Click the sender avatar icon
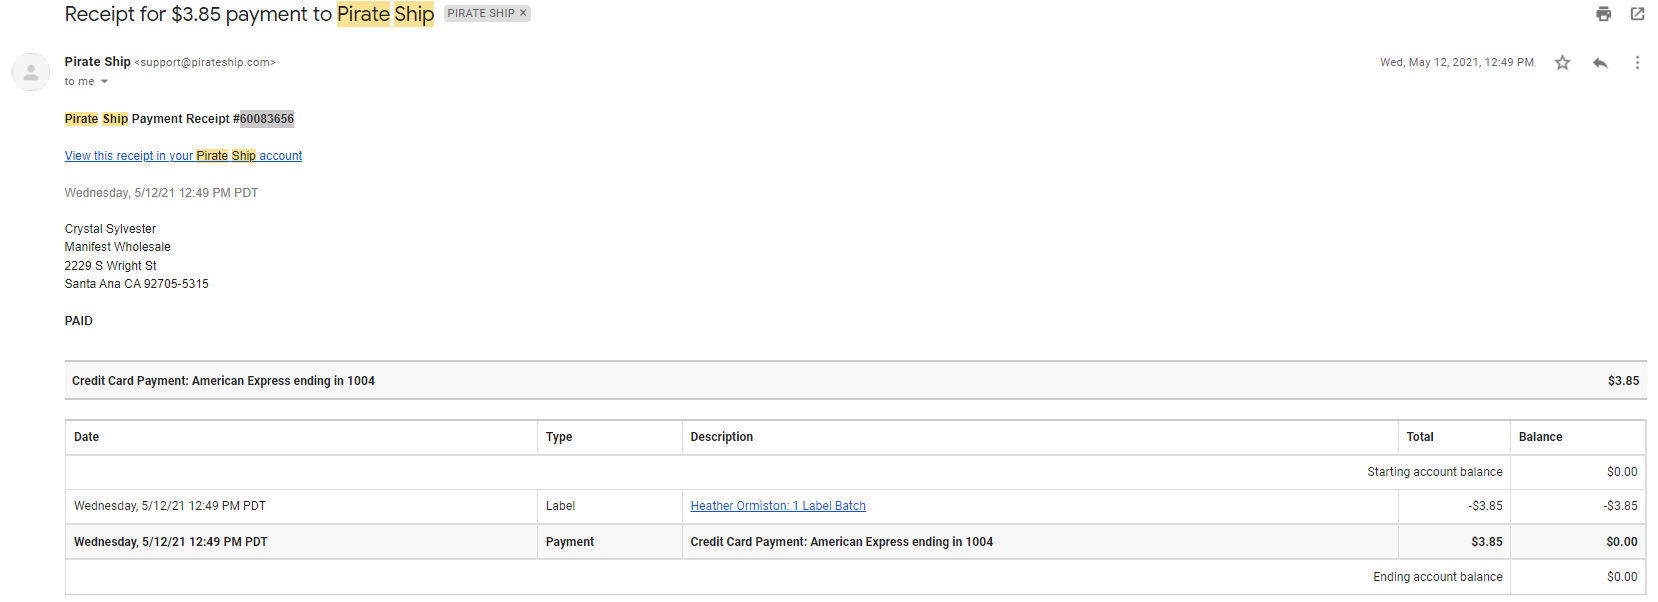 pyautogui.click(x=31, y=72)
